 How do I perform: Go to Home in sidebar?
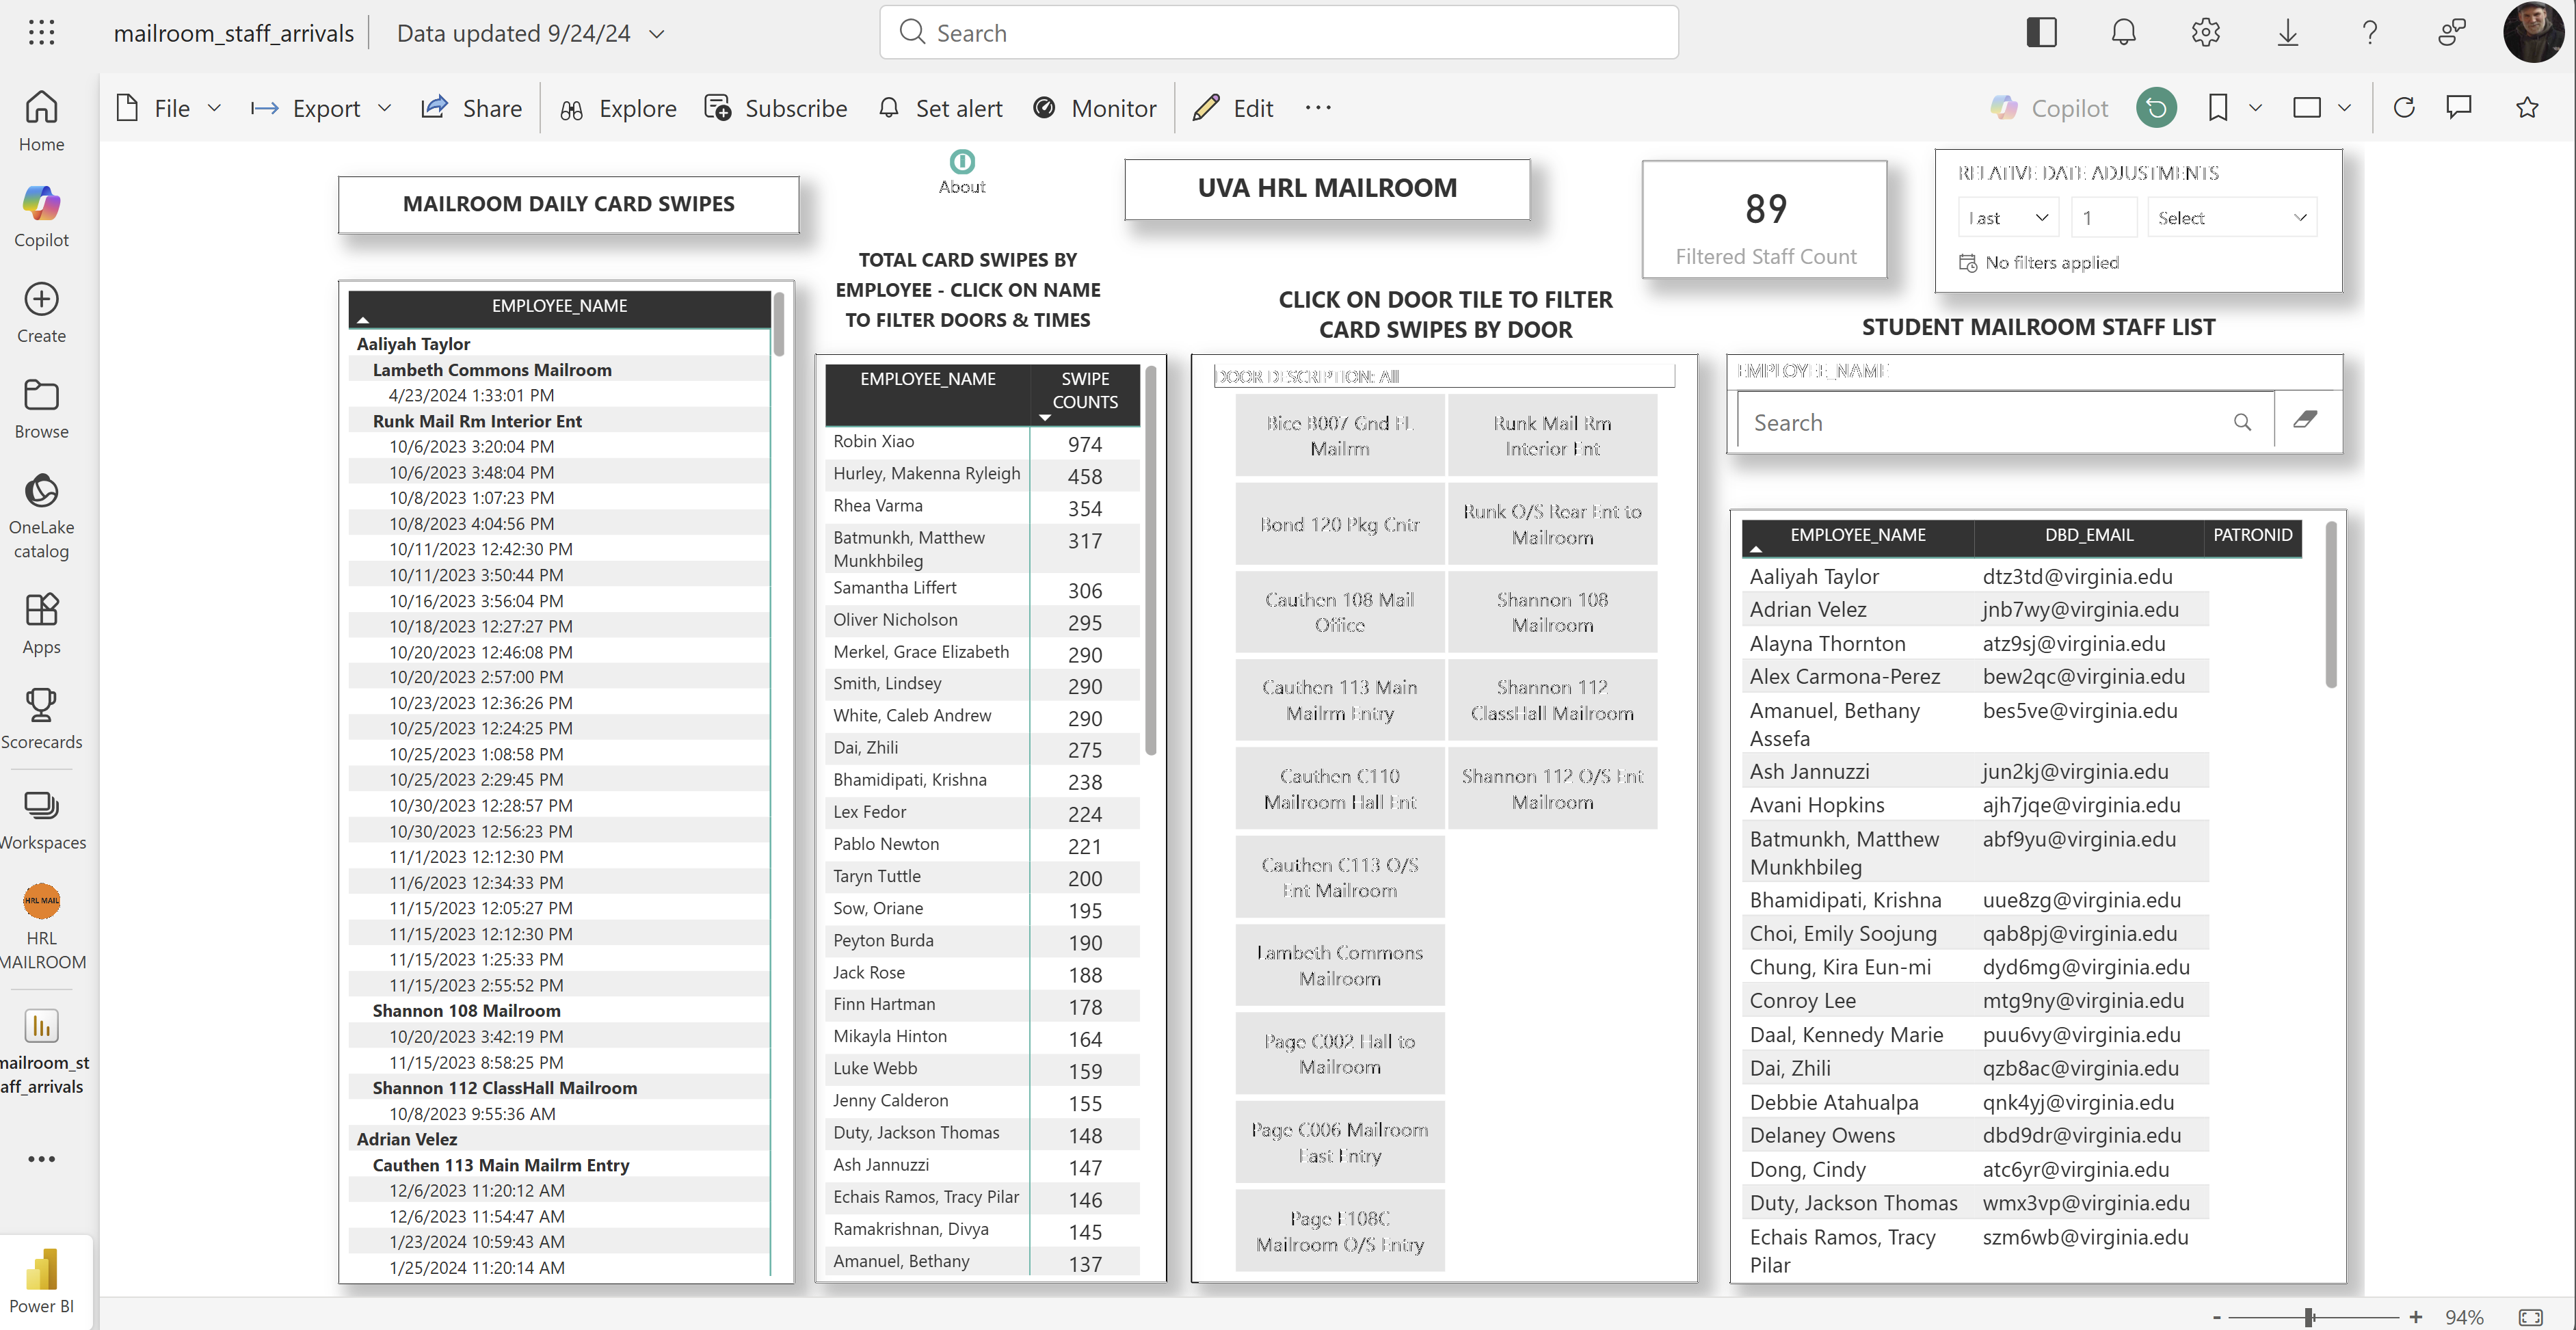(x=41, y=120)
